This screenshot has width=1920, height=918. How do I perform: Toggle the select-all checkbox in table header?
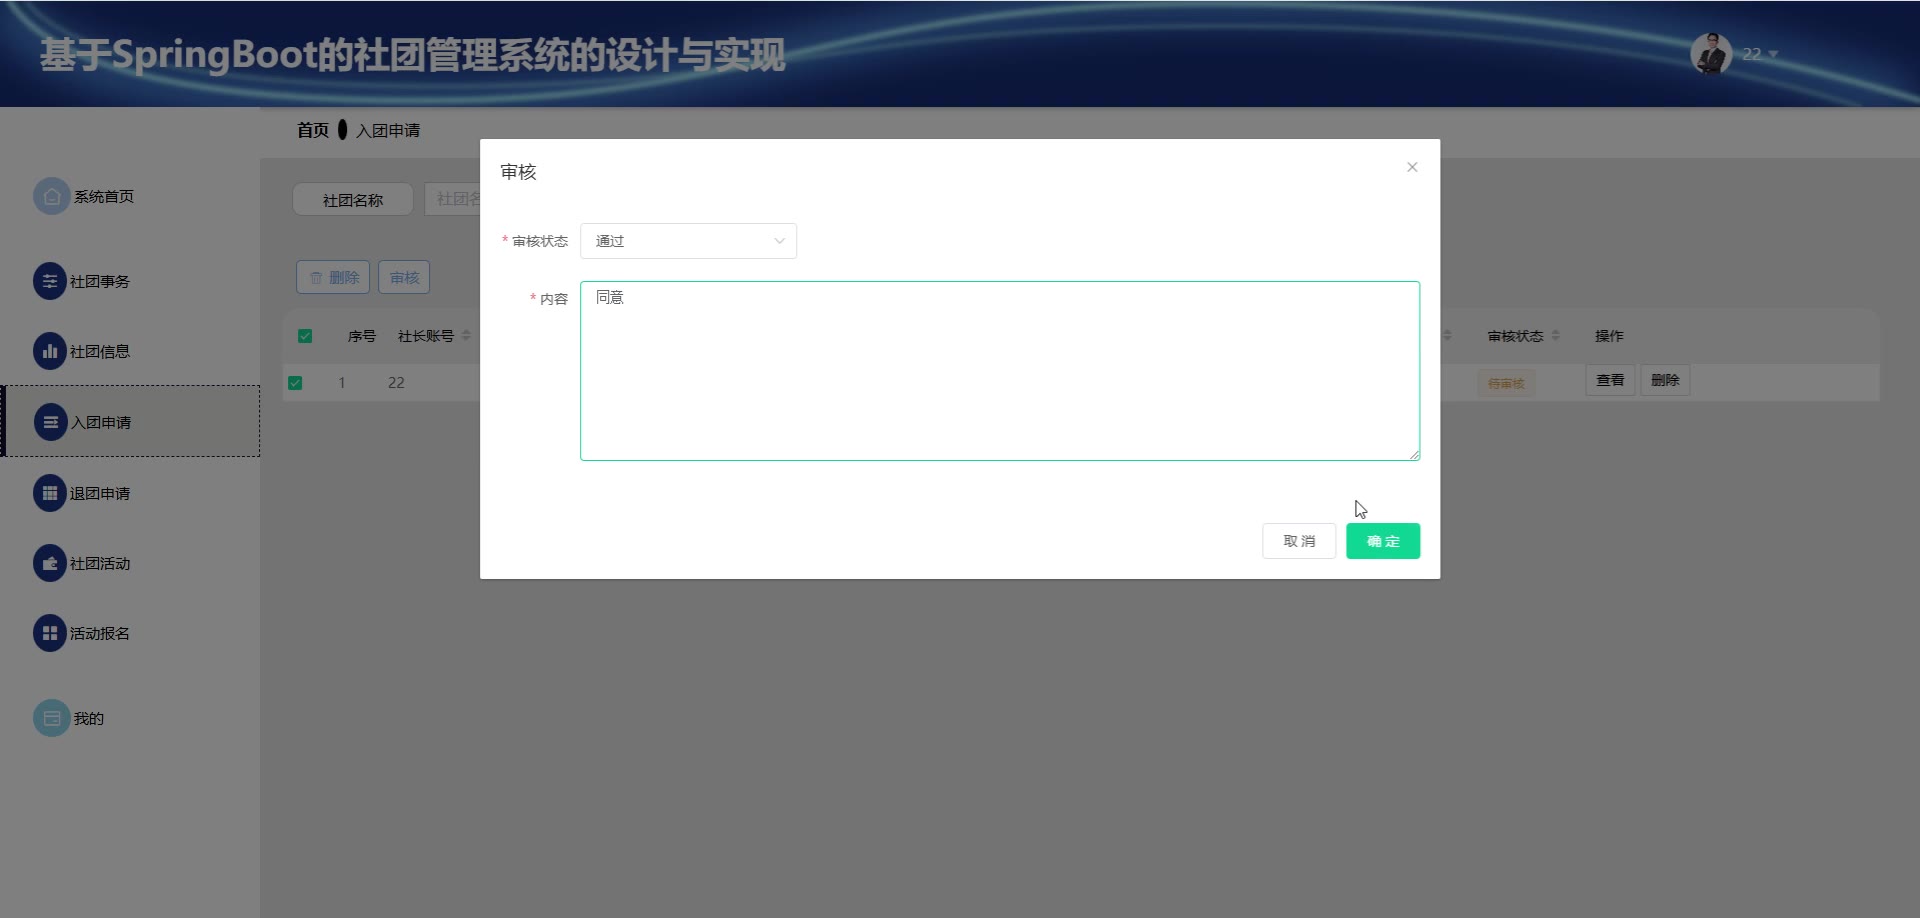point(305,336)
